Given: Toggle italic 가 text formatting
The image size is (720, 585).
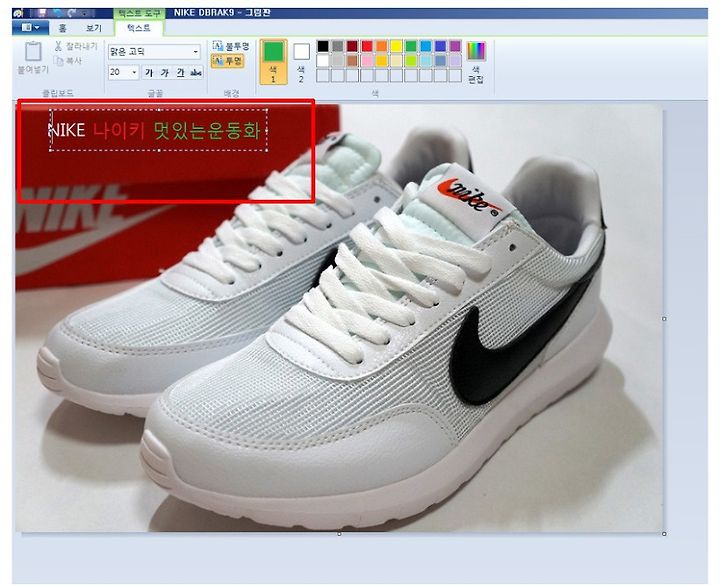Looking at the screenshot, I should pyautogui.click(x=164, y=73).
